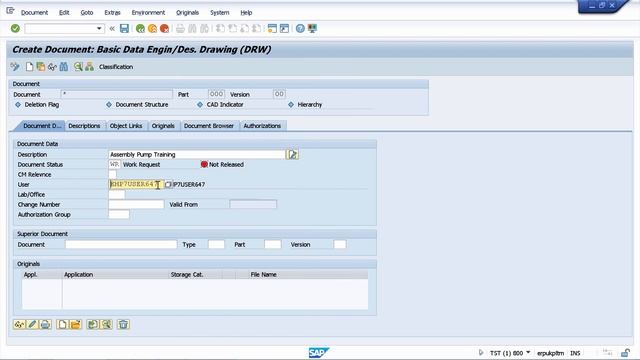Click the long text editor icon beside Description
Screen dimensions: 640x360
(292, 154)
